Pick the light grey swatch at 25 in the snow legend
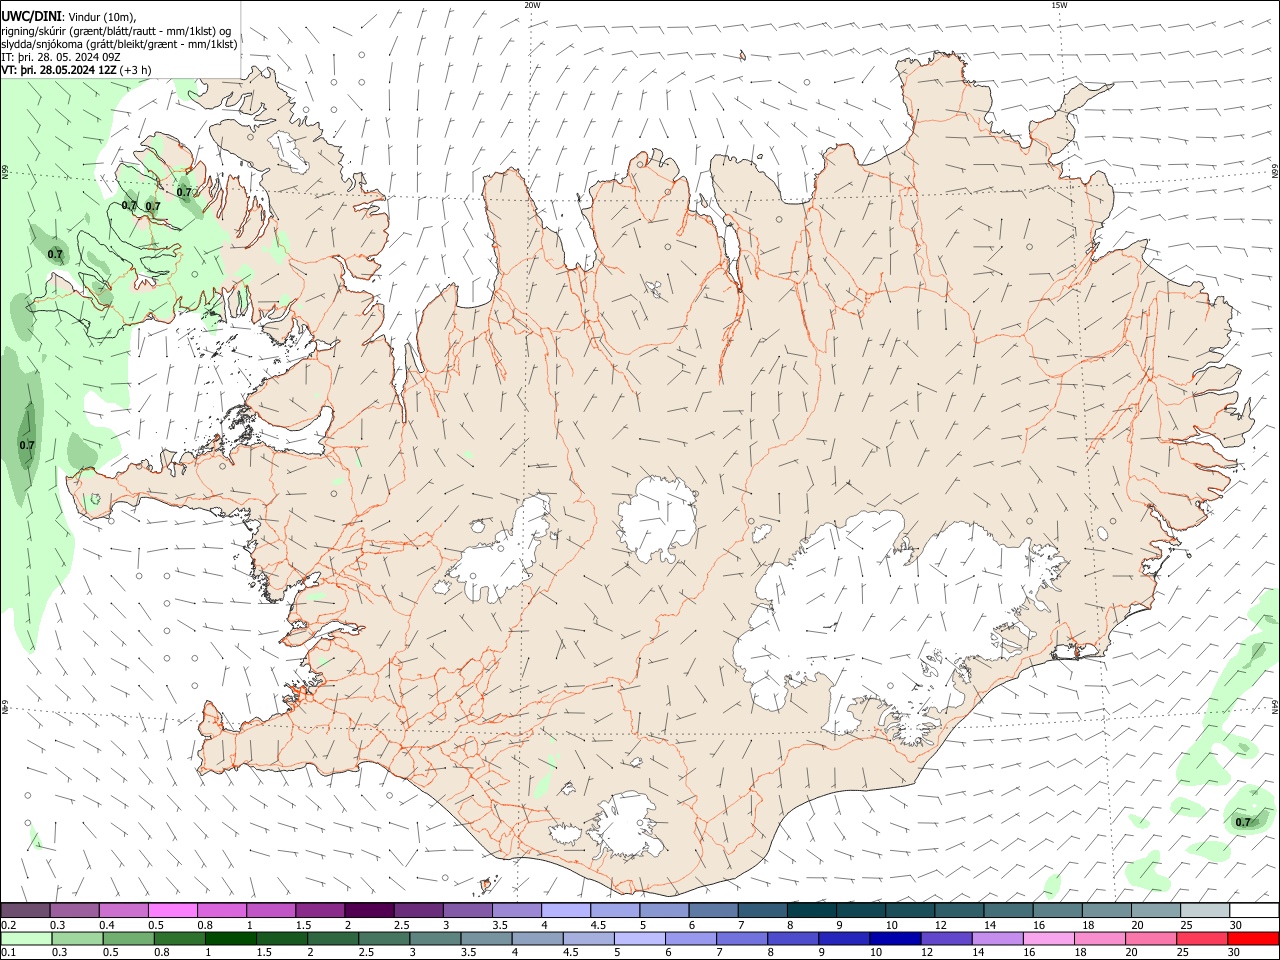Viewport: 1280px width, 960px height. pos(1205,910)
